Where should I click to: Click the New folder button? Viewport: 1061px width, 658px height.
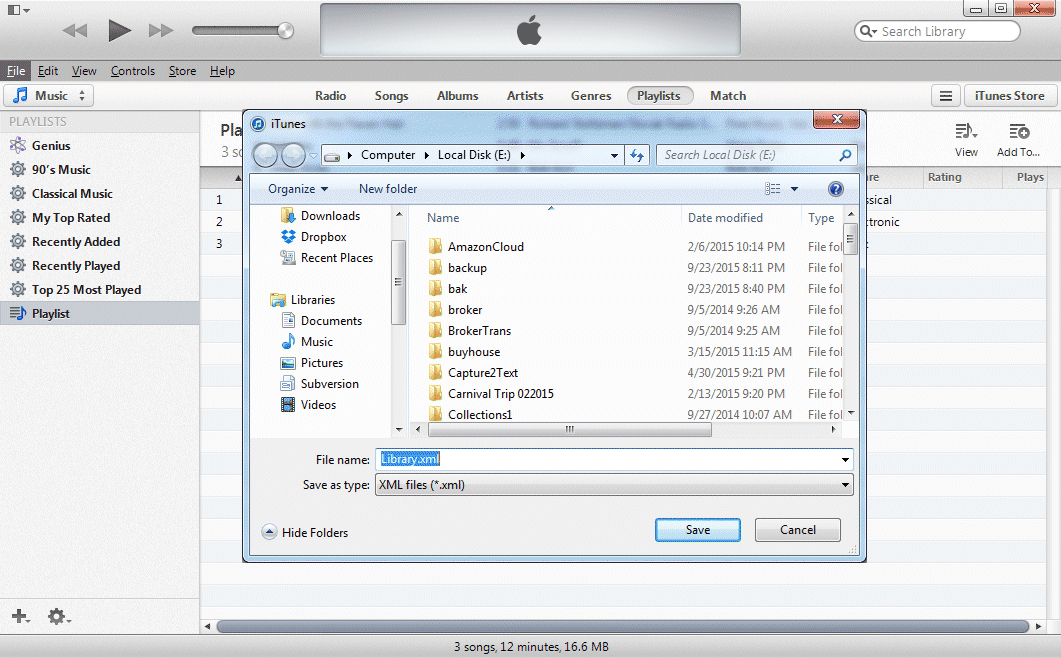pyautogui.click(x=388, y=189)
